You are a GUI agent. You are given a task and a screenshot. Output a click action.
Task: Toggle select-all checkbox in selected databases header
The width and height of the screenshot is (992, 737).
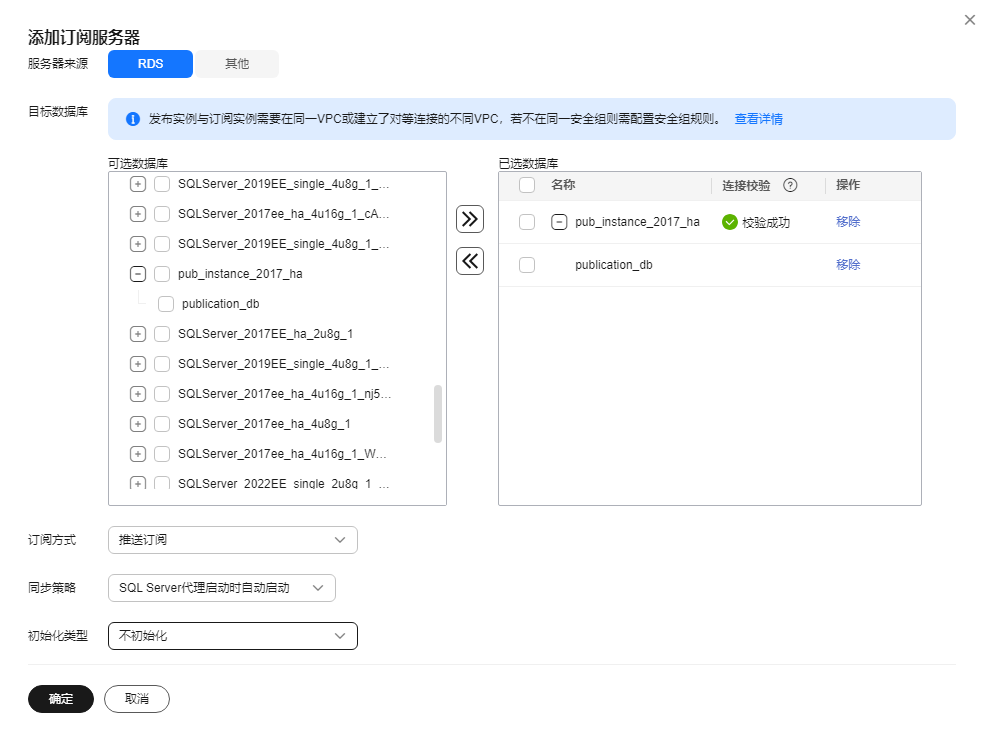point(526,185)
